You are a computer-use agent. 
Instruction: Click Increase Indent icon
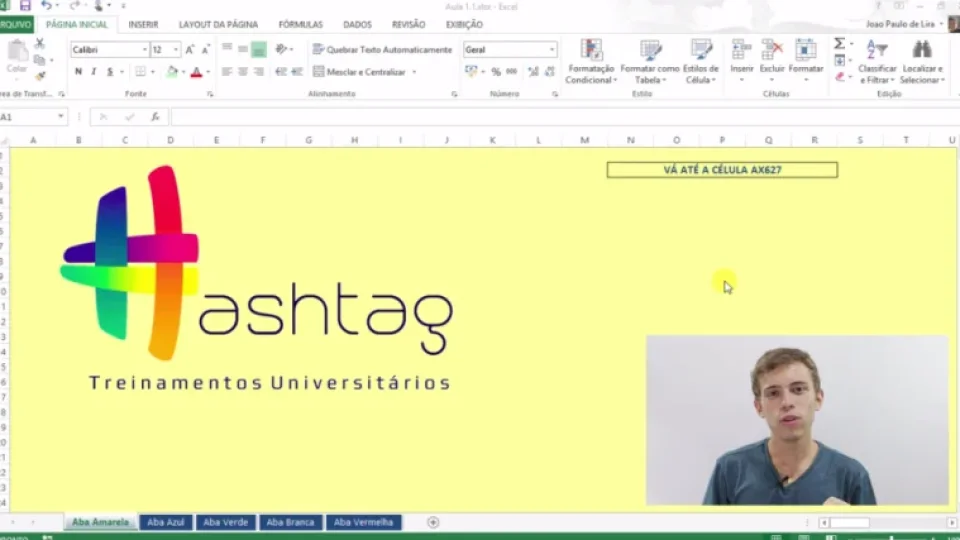point(297,72)
